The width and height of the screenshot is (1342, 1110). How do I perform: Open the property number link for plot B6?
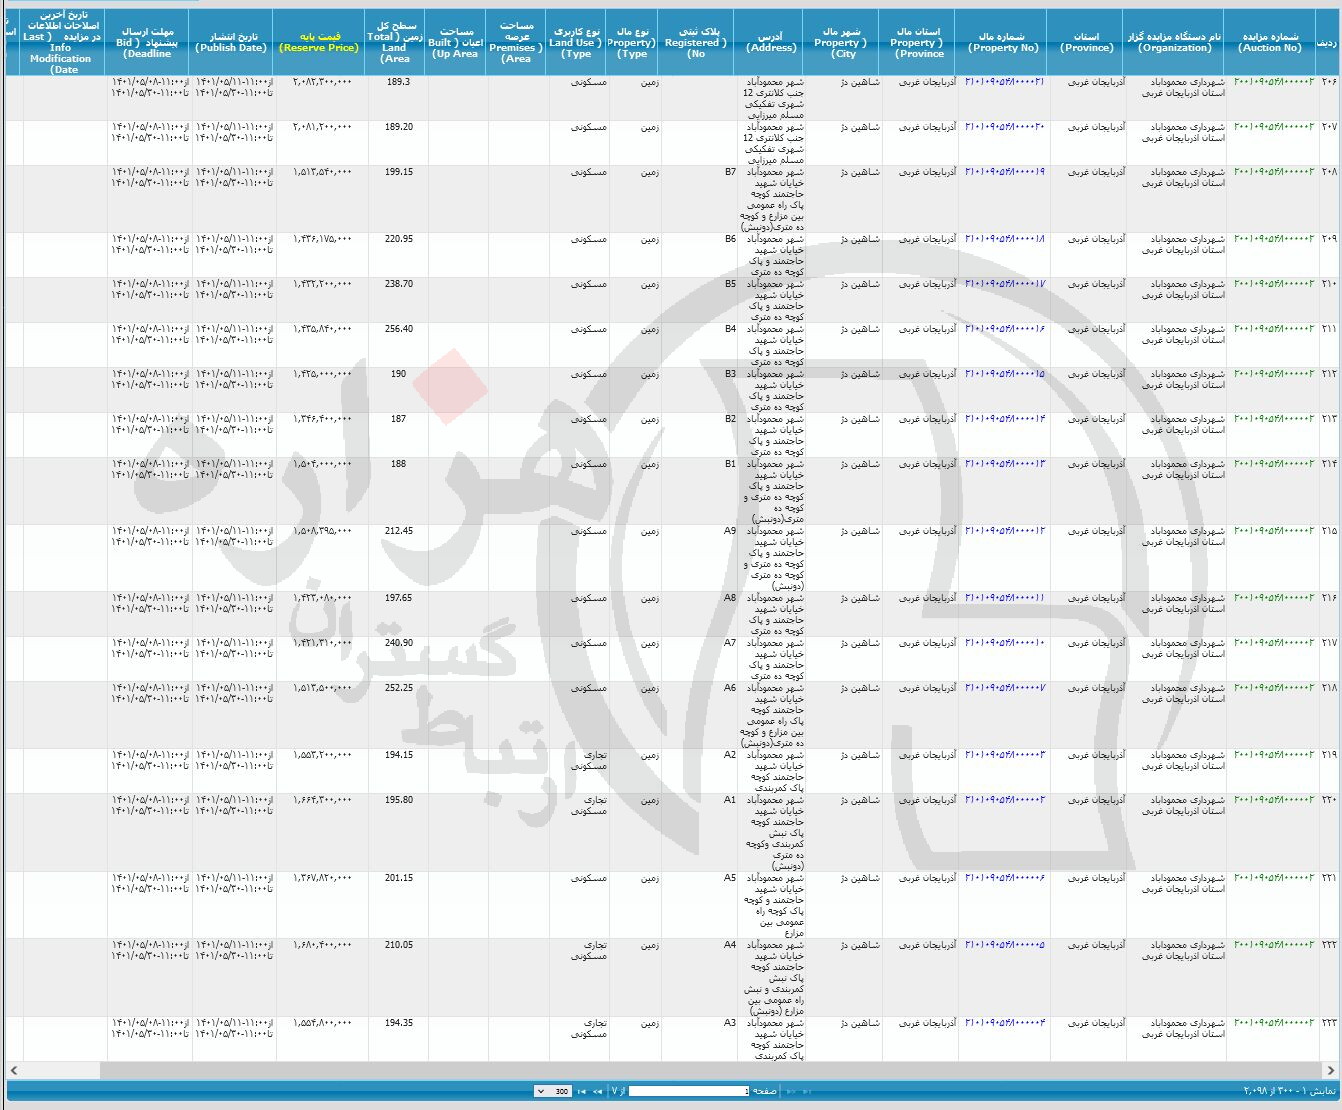pyautogui.click(x=1004, y=239)
